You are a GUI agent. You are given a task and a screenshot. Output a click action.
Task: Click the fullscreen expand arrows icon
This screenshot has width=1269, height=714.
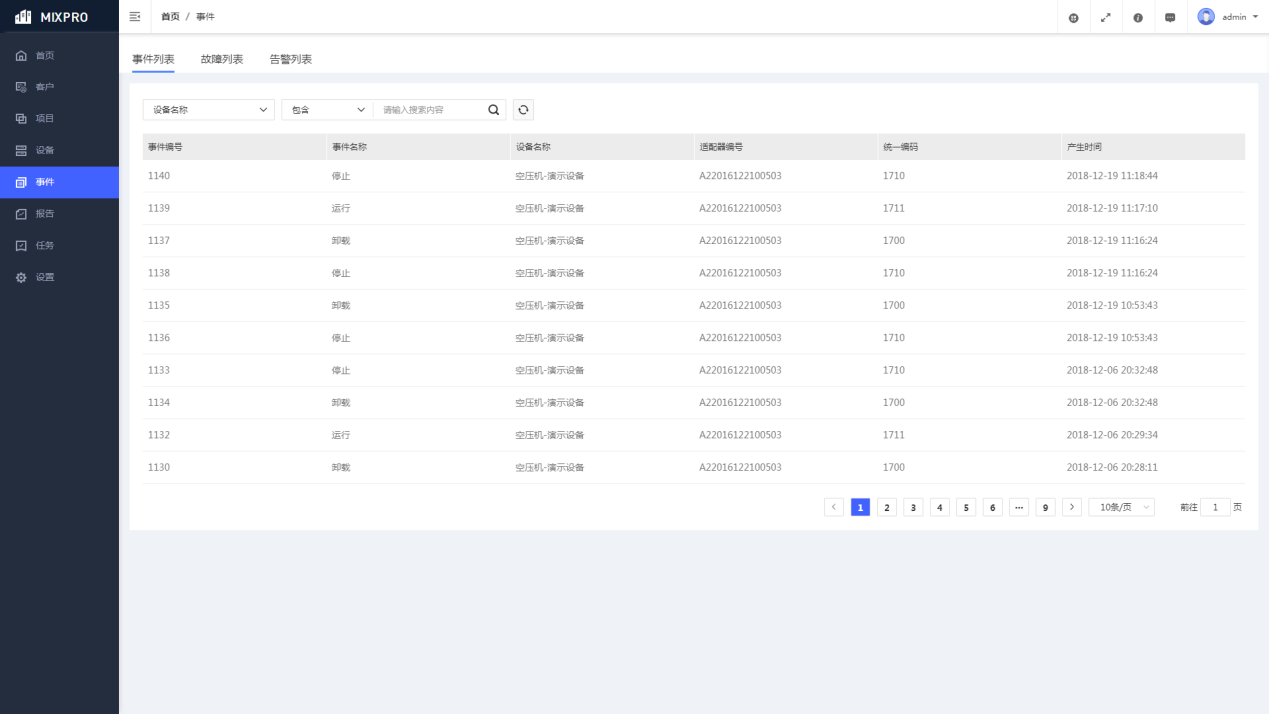pyautogui.click(x=1105, y=17)
